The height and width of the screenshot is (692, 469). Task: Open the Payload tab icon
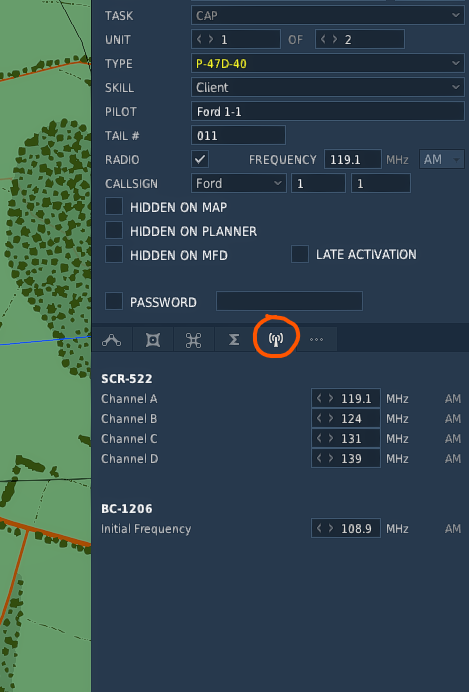pos(153,339)
